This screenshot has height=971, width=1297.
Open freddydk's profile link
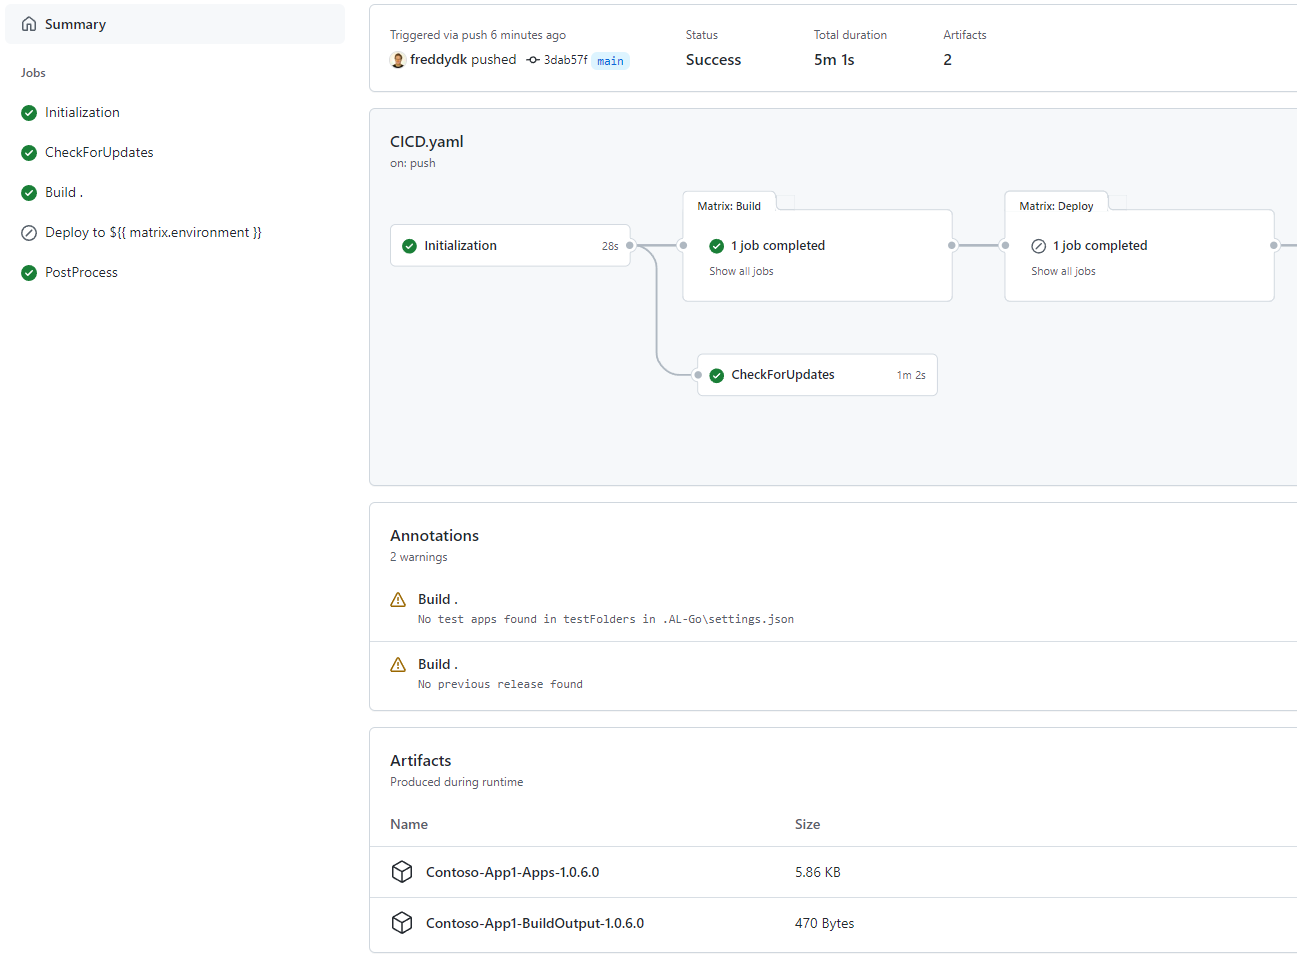click(x=440, y=60)
